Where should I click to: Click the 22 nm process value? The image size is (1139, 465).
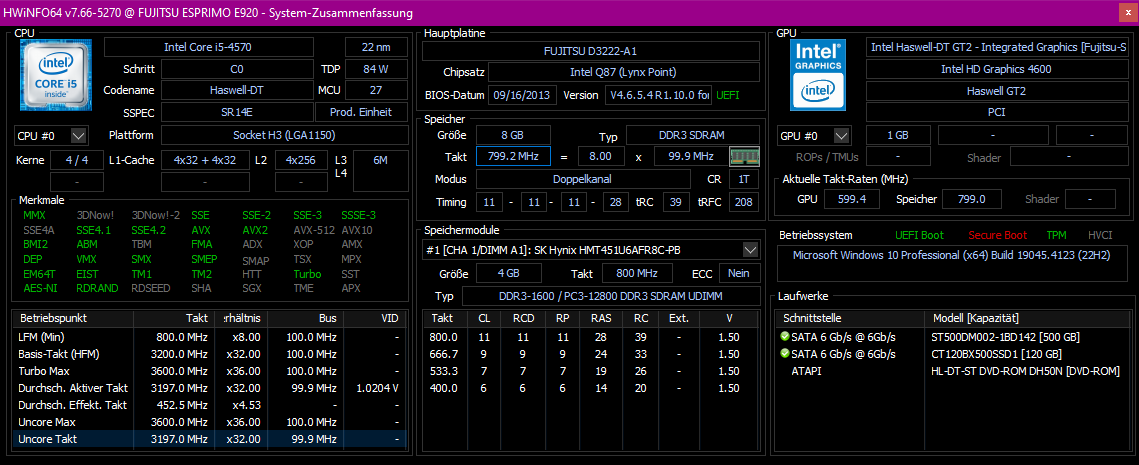pyautogui.click(x=376, y=47)
